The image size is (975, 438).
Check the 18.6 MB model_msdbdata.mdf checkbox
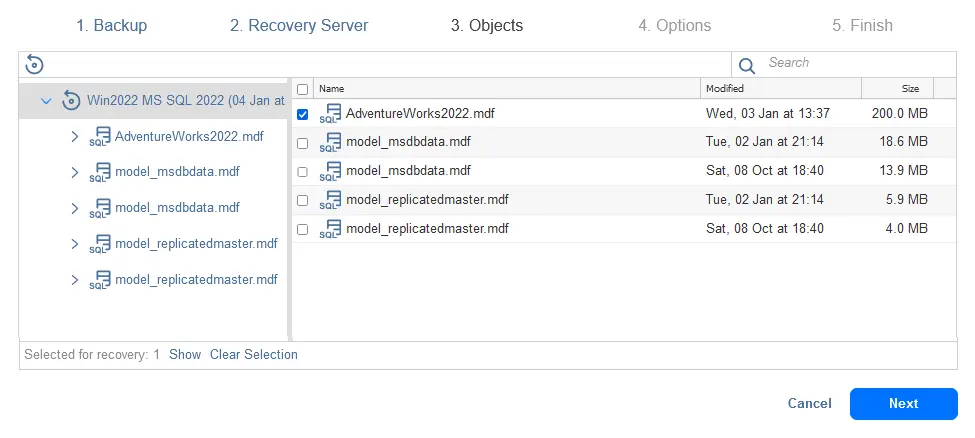302,143
